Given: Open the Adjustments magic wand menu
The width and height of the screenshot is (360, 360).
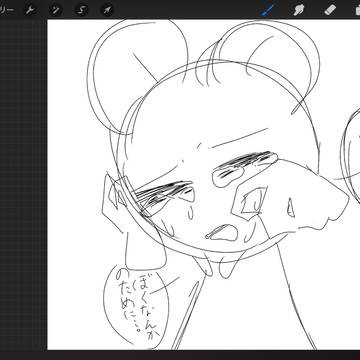Looking at the screenshot, I should (x=55, y=10).
